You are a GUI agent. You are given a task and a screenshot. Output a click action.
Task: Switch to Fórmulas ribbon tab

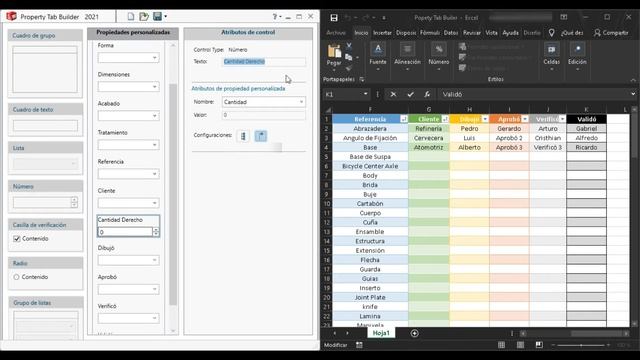tap(430, 33)
